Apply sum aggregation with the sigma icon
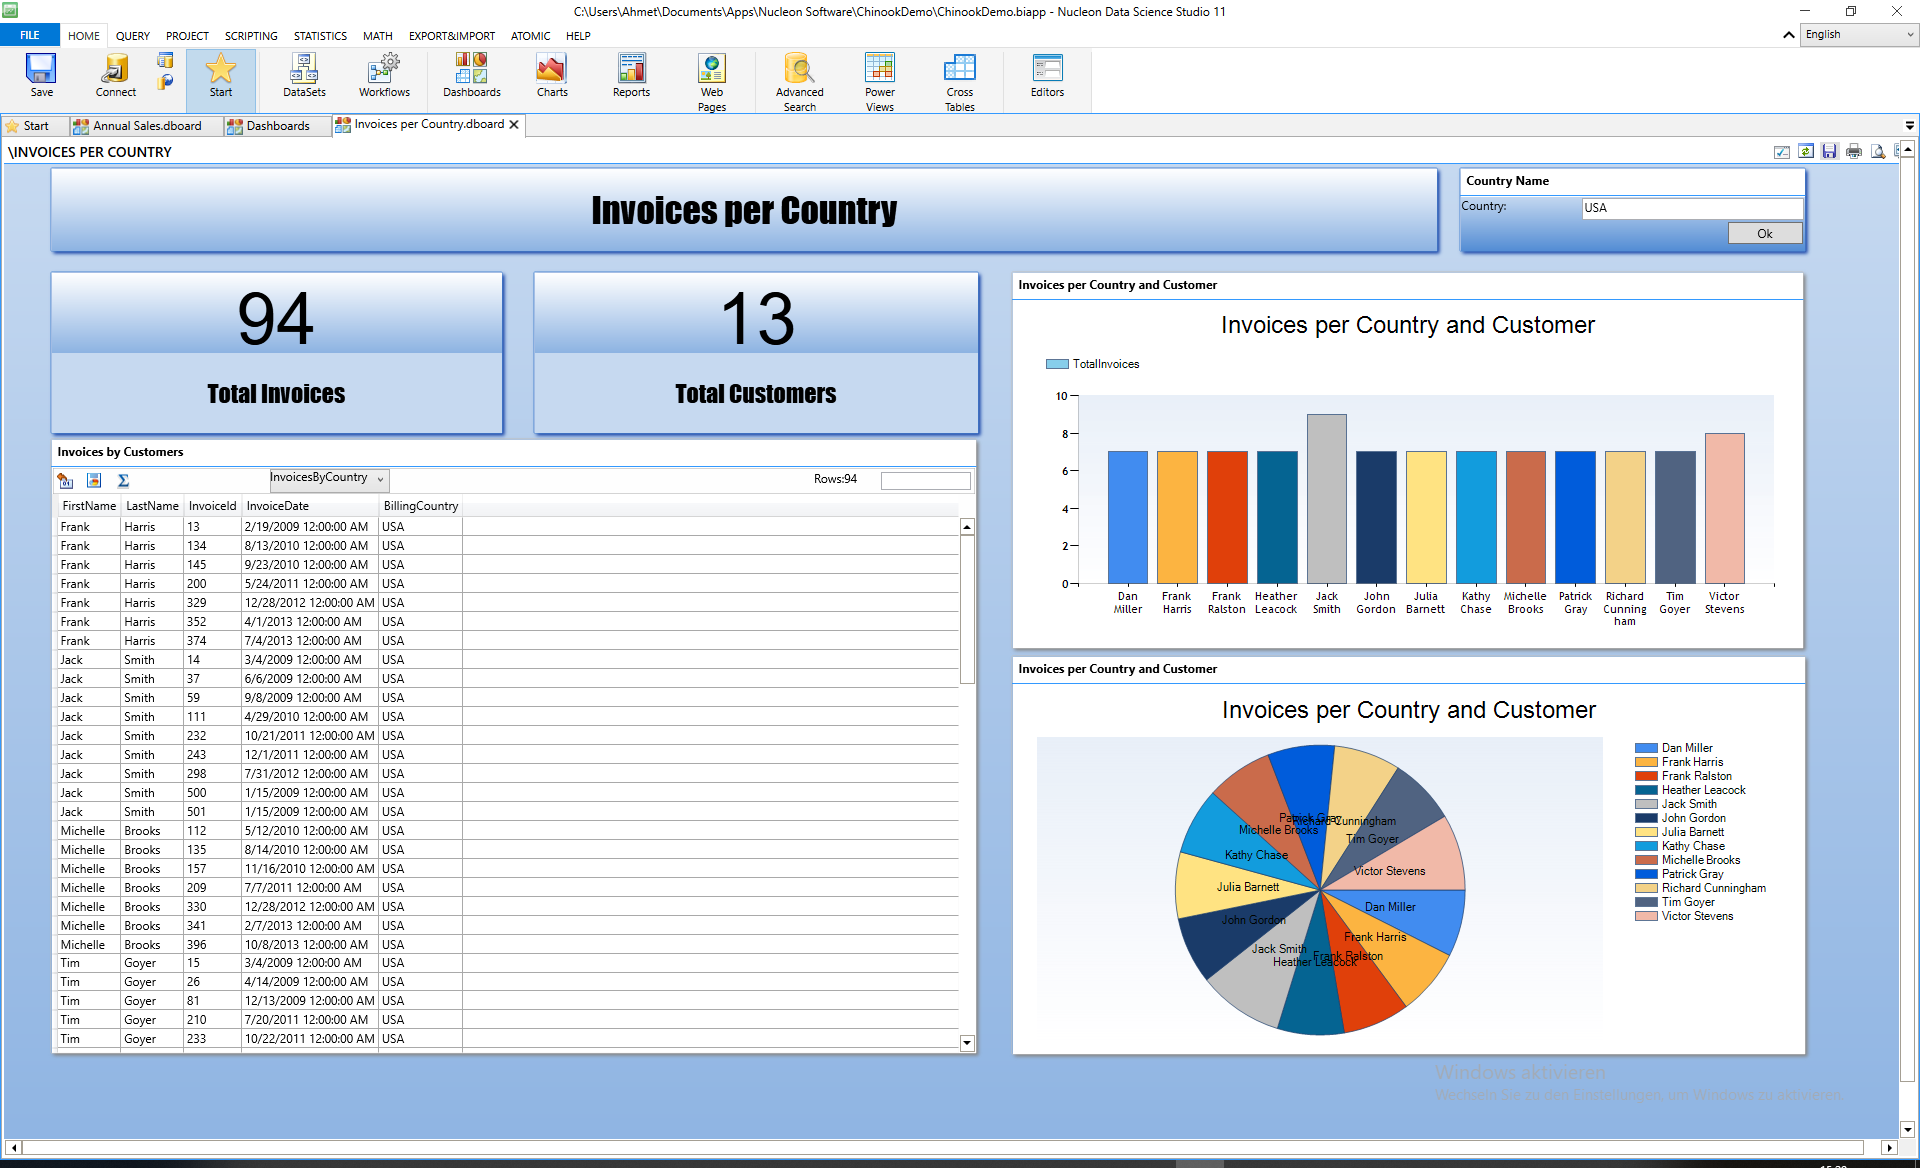 [x=123, y=481]
